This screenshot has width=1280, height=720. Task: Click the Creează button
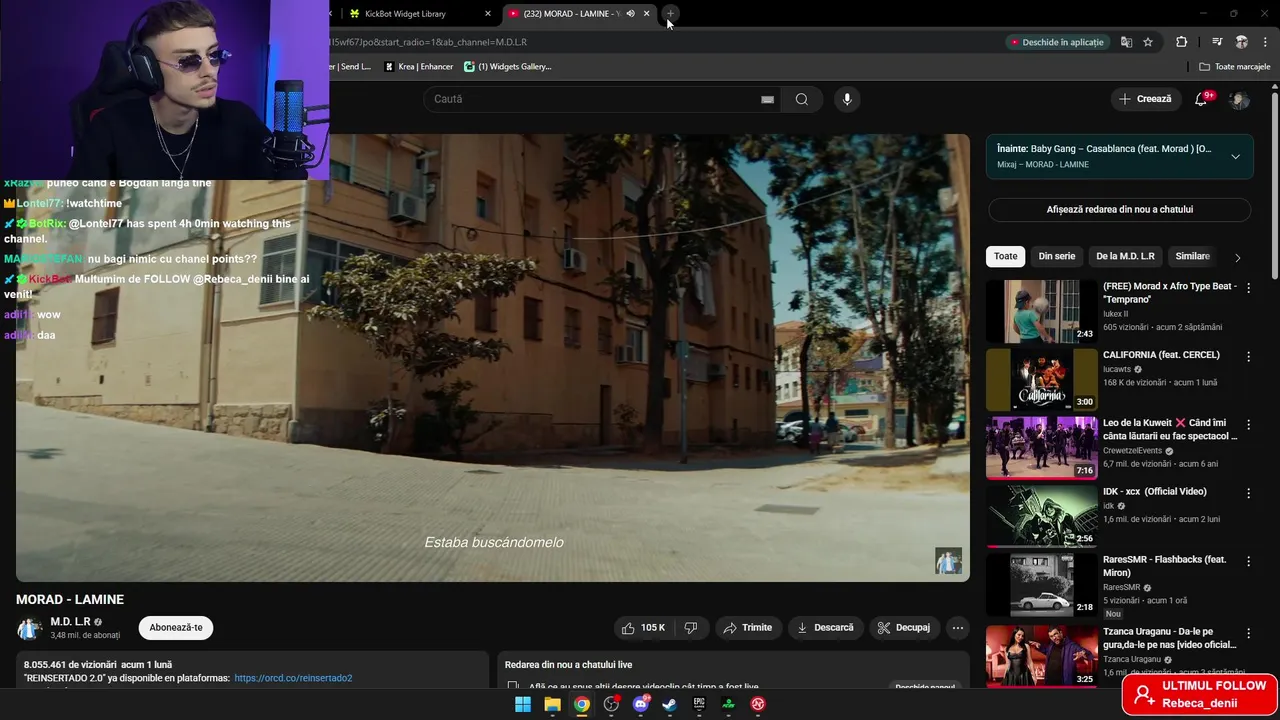(1145, 99)
